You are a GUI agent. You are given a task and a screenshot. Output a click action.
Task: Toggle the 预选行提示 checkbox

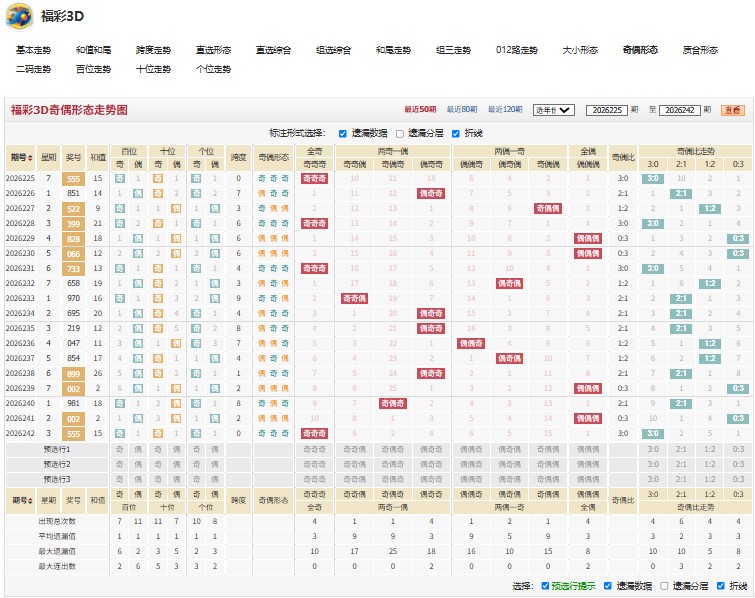click(x=545, y=586)
